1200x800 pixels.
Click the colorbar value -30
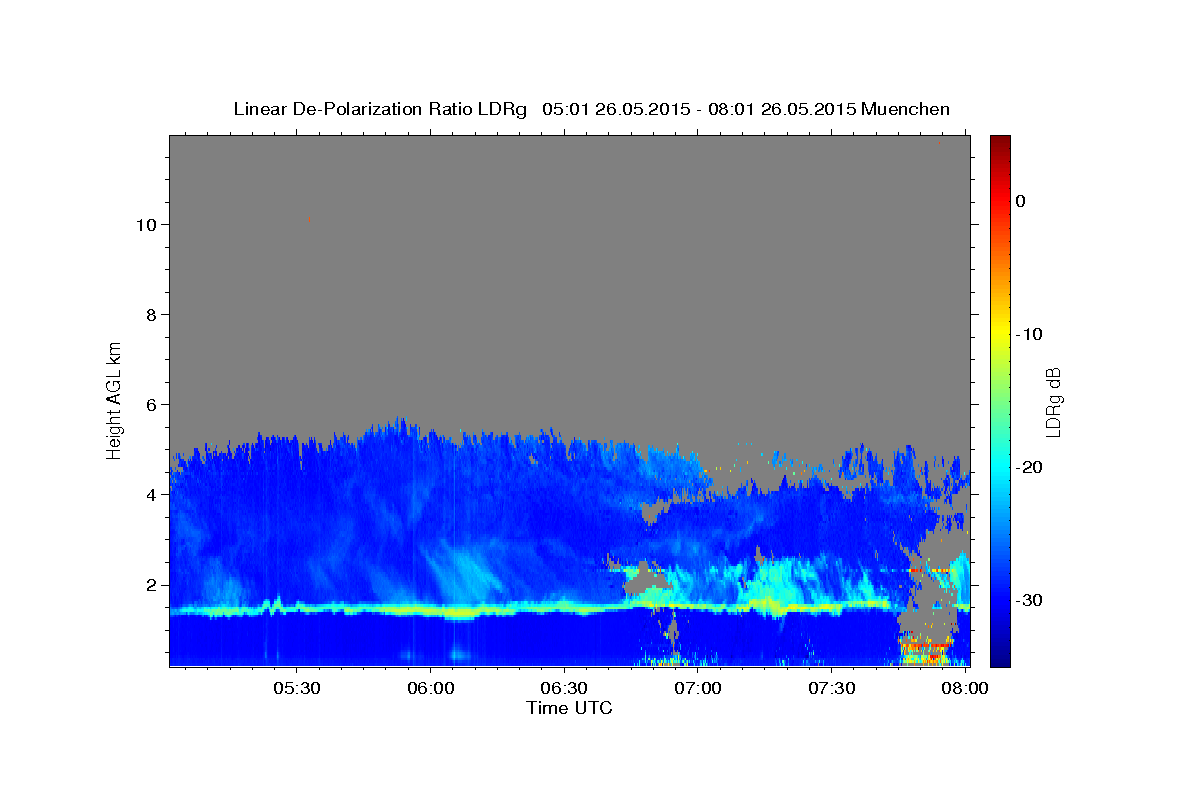(1029, 600)
